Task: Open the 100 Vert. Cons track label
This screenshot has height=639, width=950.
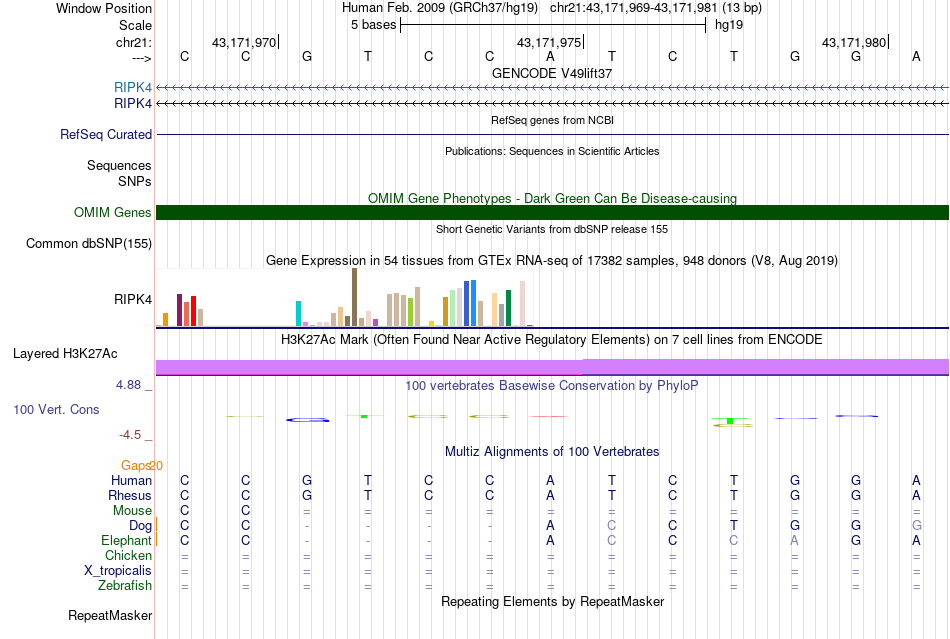Action: [x=56, y=409]
